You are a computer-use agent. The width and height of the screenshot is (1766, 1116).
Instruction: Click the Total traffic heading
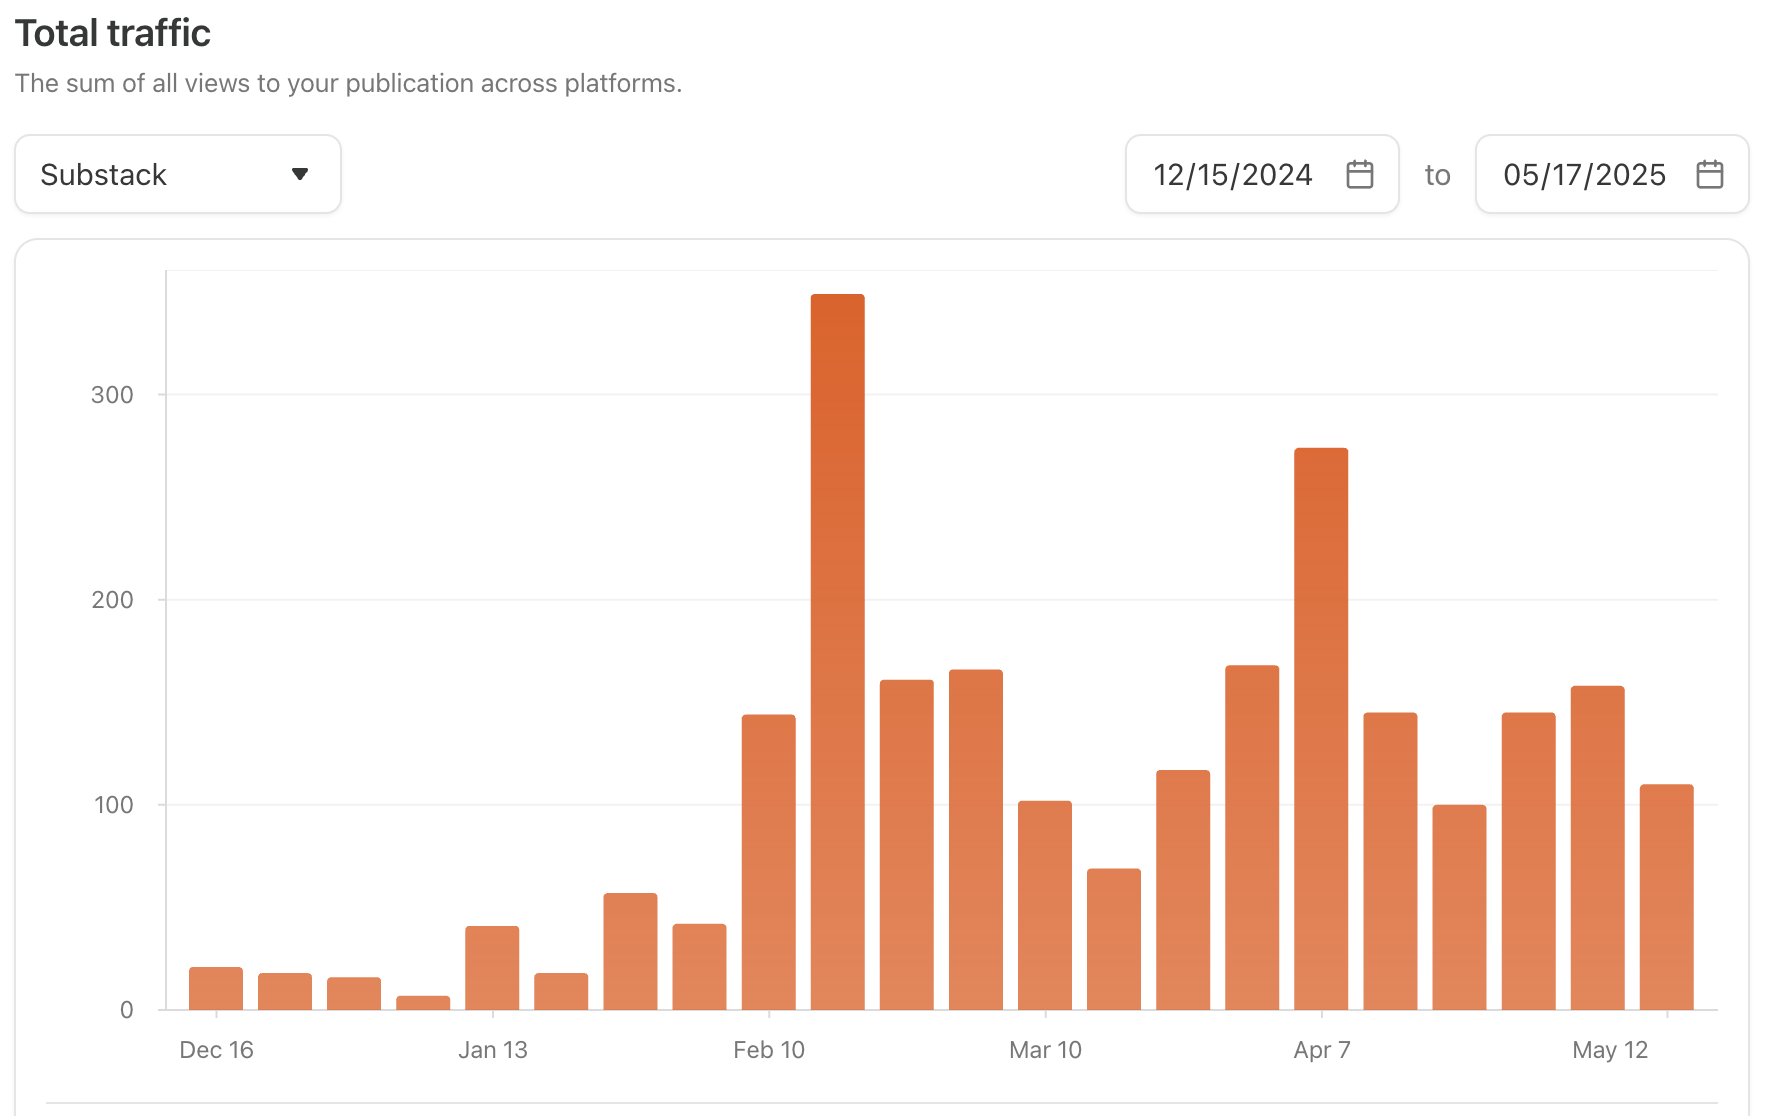coord(112,32)
